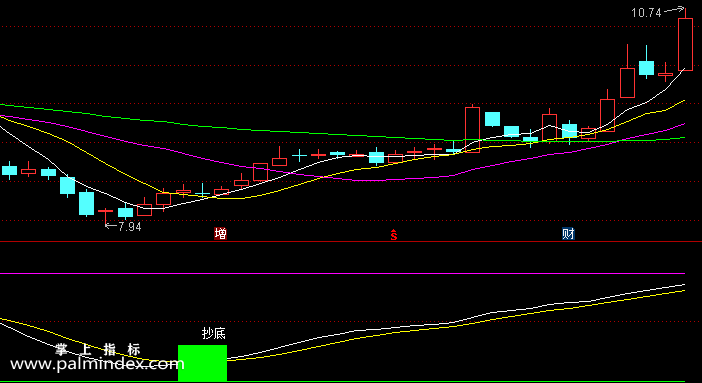The height and width of the screenshot is (383, 702).
Task: Click the red divider line between chart panels
Action: pyautogui.click(x=351, y=242)
